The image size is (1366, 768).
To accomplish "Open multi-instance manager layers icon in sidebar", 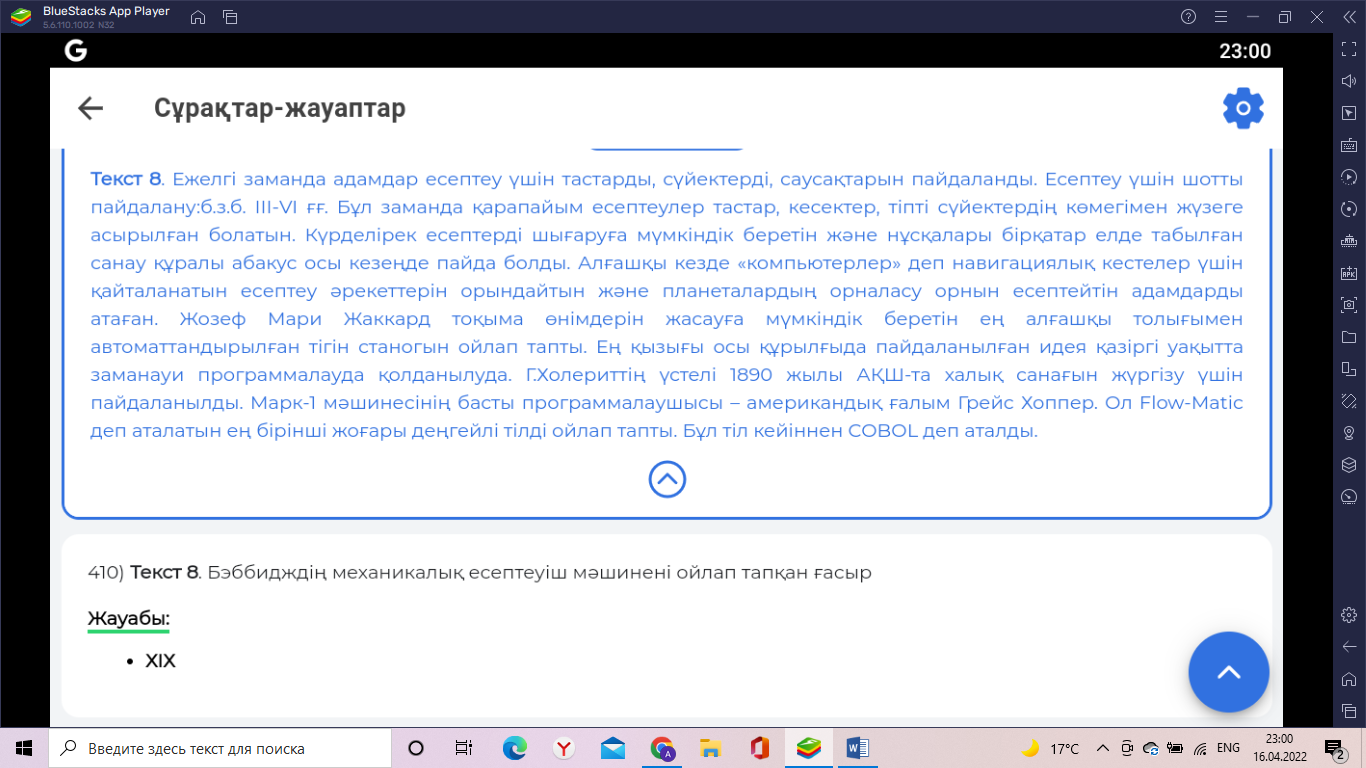I will pyautogui.click(x=1348, y=465).
